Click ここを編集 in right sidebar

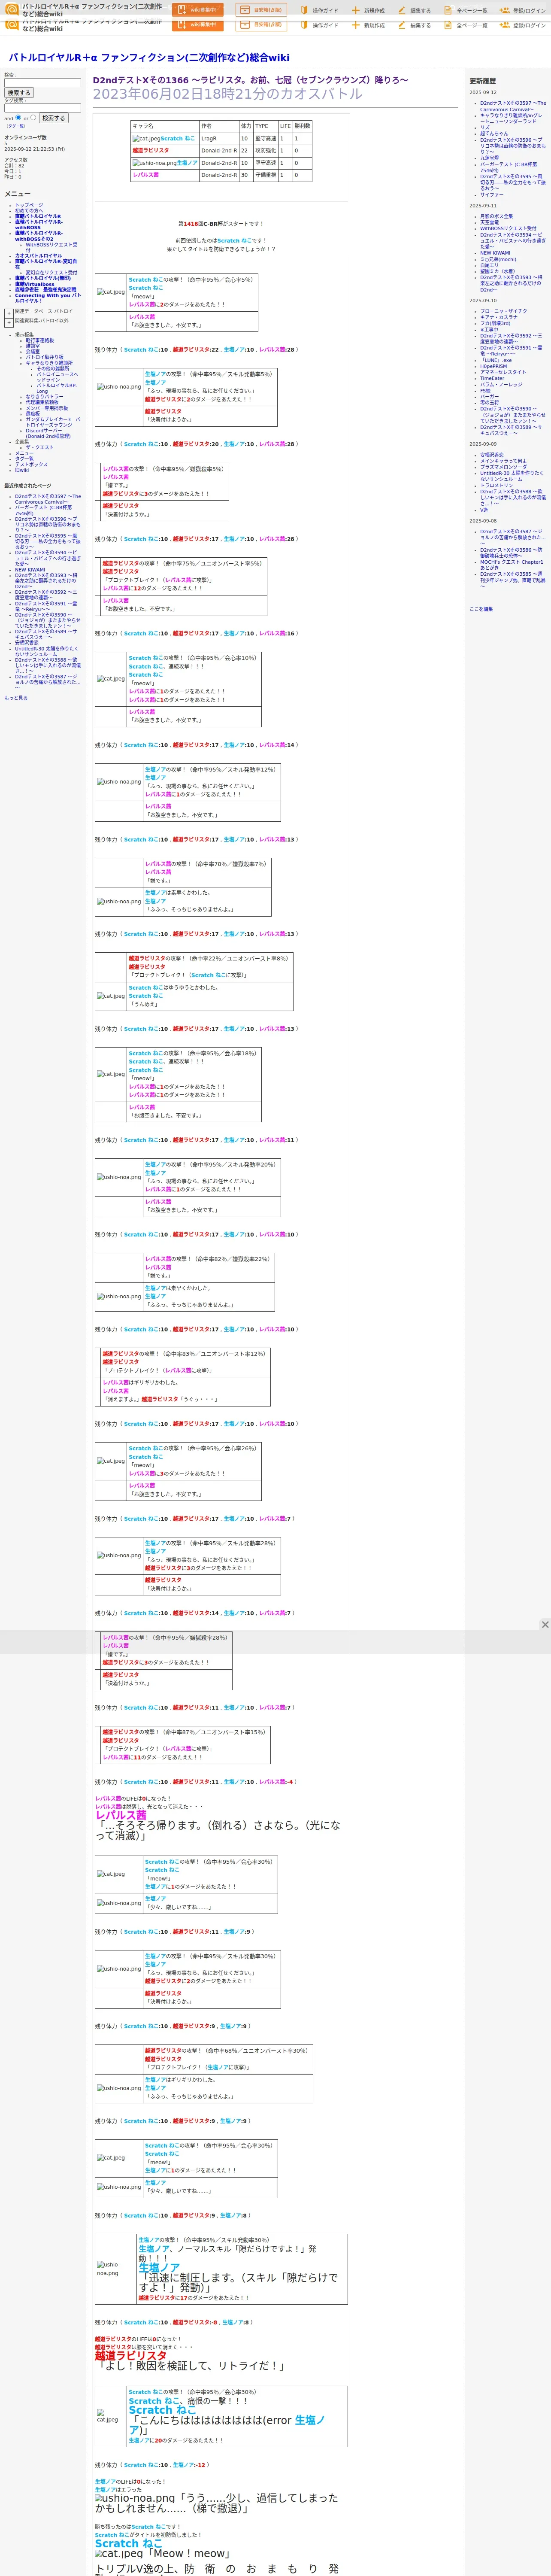(x=481, y=609)
